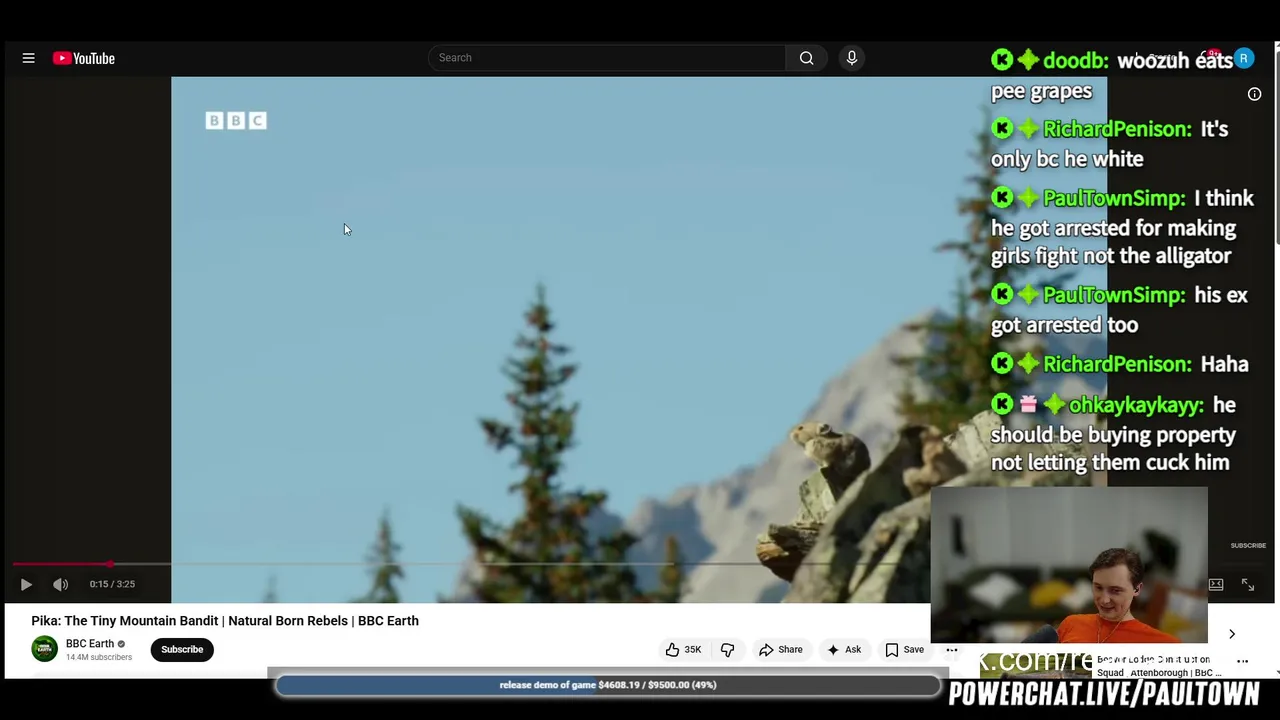Open the Ask AI sparkle button
The image size is (1280, 720).
844,650
